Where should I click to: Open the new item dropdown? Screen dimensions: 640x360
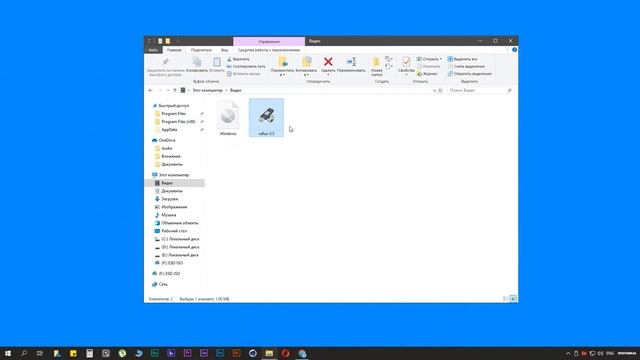tap(389, 59)
